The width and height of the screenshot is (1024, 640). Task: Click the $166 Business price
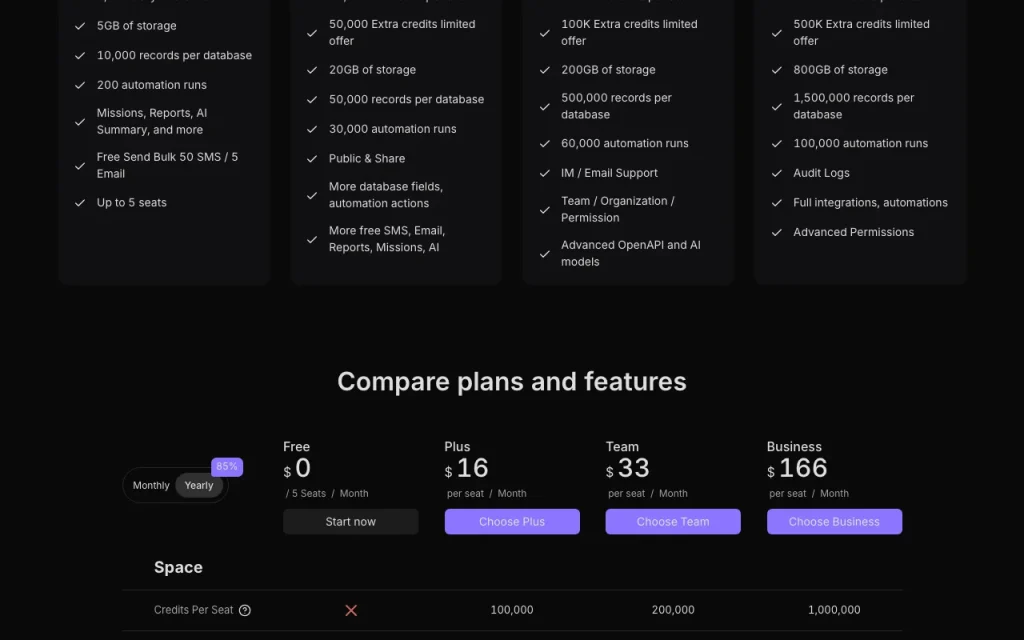click(797, 468)
